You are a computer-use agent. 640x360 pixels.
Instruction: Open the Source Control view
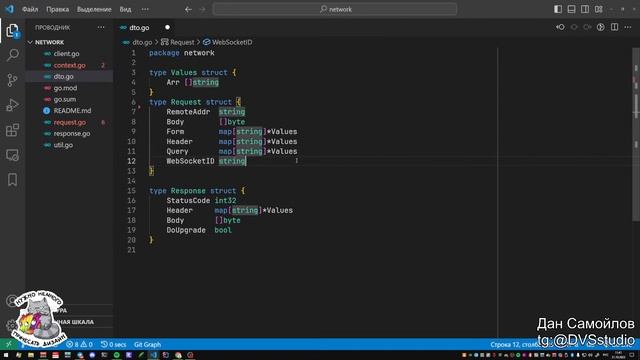pos(13,80)
